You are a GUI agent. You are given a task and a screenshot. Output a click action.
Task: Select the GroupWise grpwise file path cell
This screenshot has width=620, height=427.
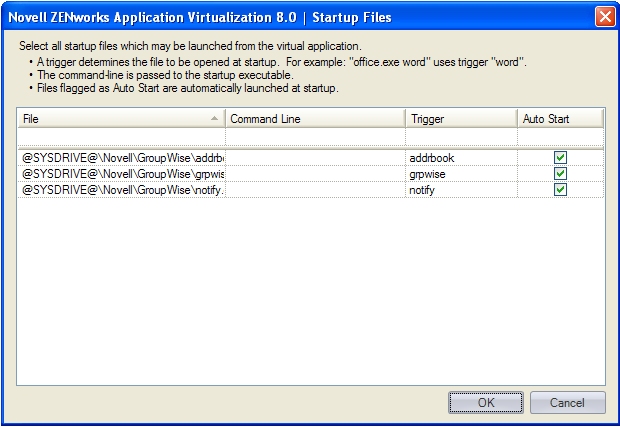pyautogui.click(x=122, y=174)
